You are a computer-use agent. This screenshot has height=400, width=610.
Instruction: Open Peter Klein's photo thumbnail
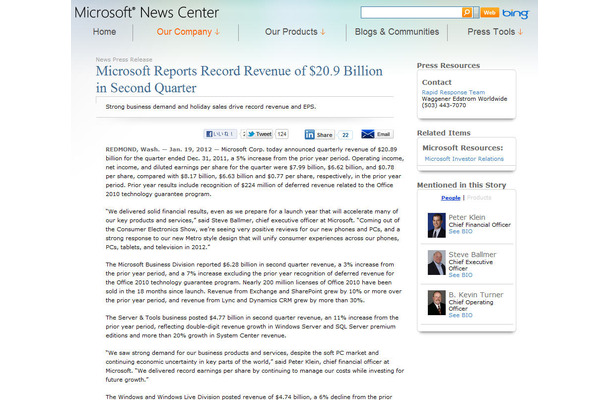coord(436,225)
